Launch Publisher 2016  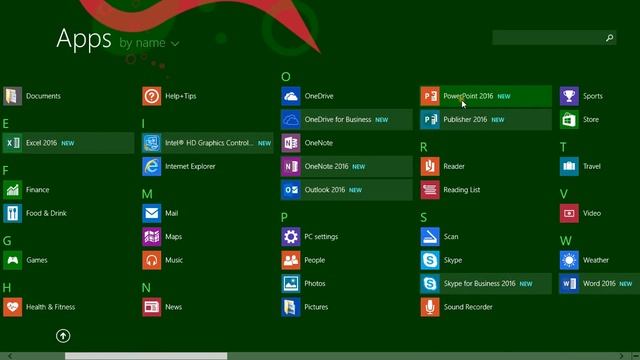pos(486,120)
